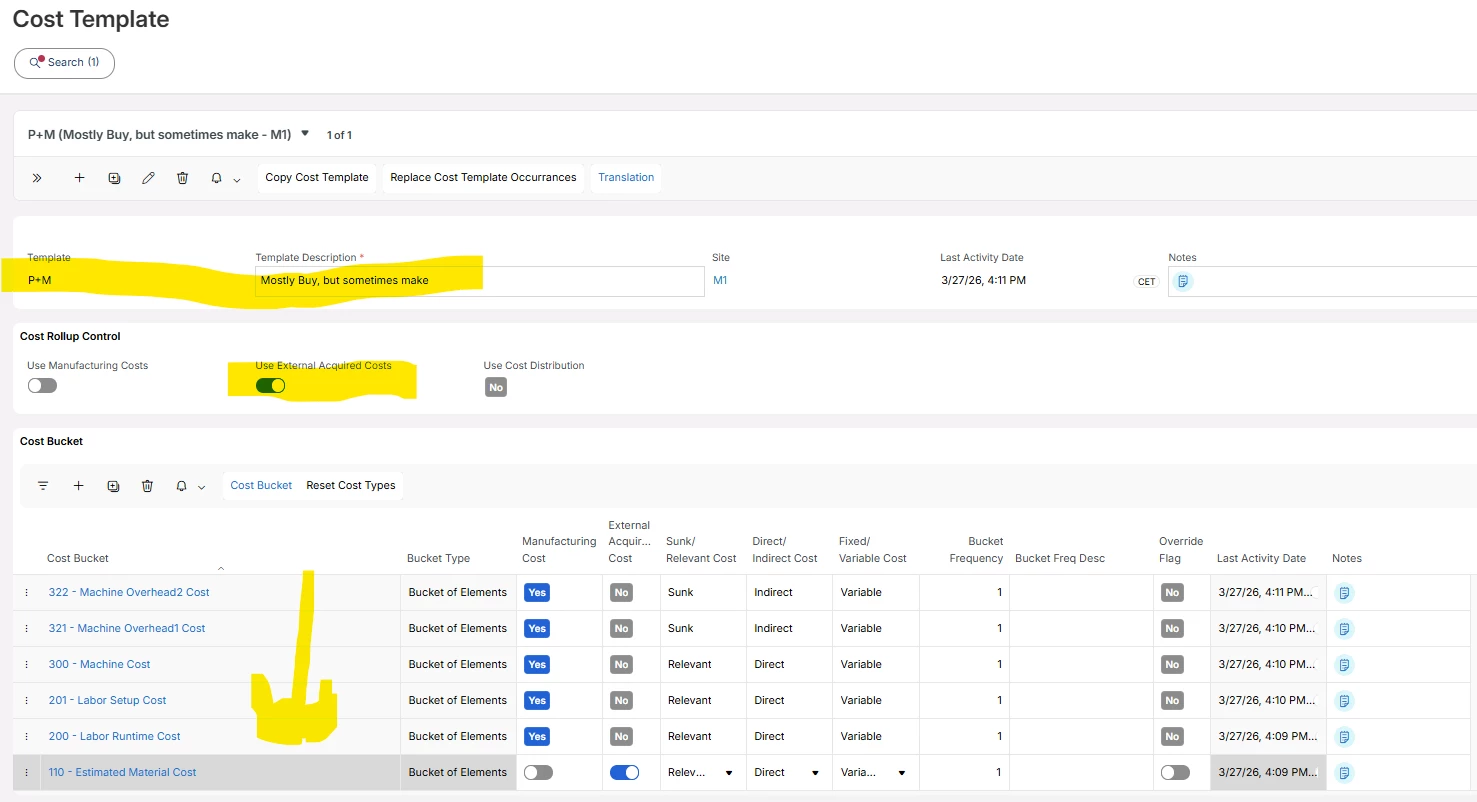Click the Template Description input field
The width and height of the screenshot is (1477, 802).
click(x=480, y=281)
